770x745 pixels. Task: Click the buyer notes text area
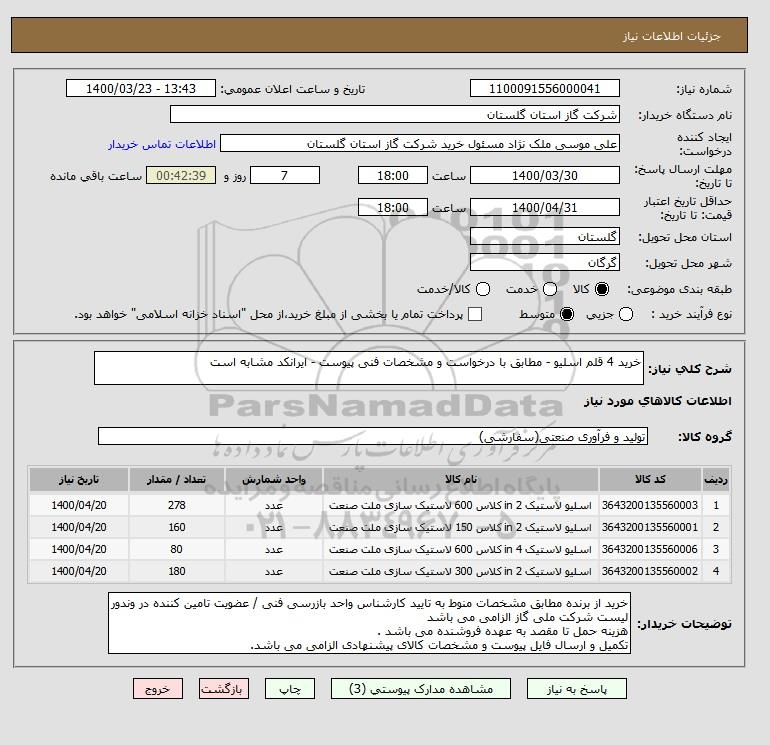click(x=369, y=623)
